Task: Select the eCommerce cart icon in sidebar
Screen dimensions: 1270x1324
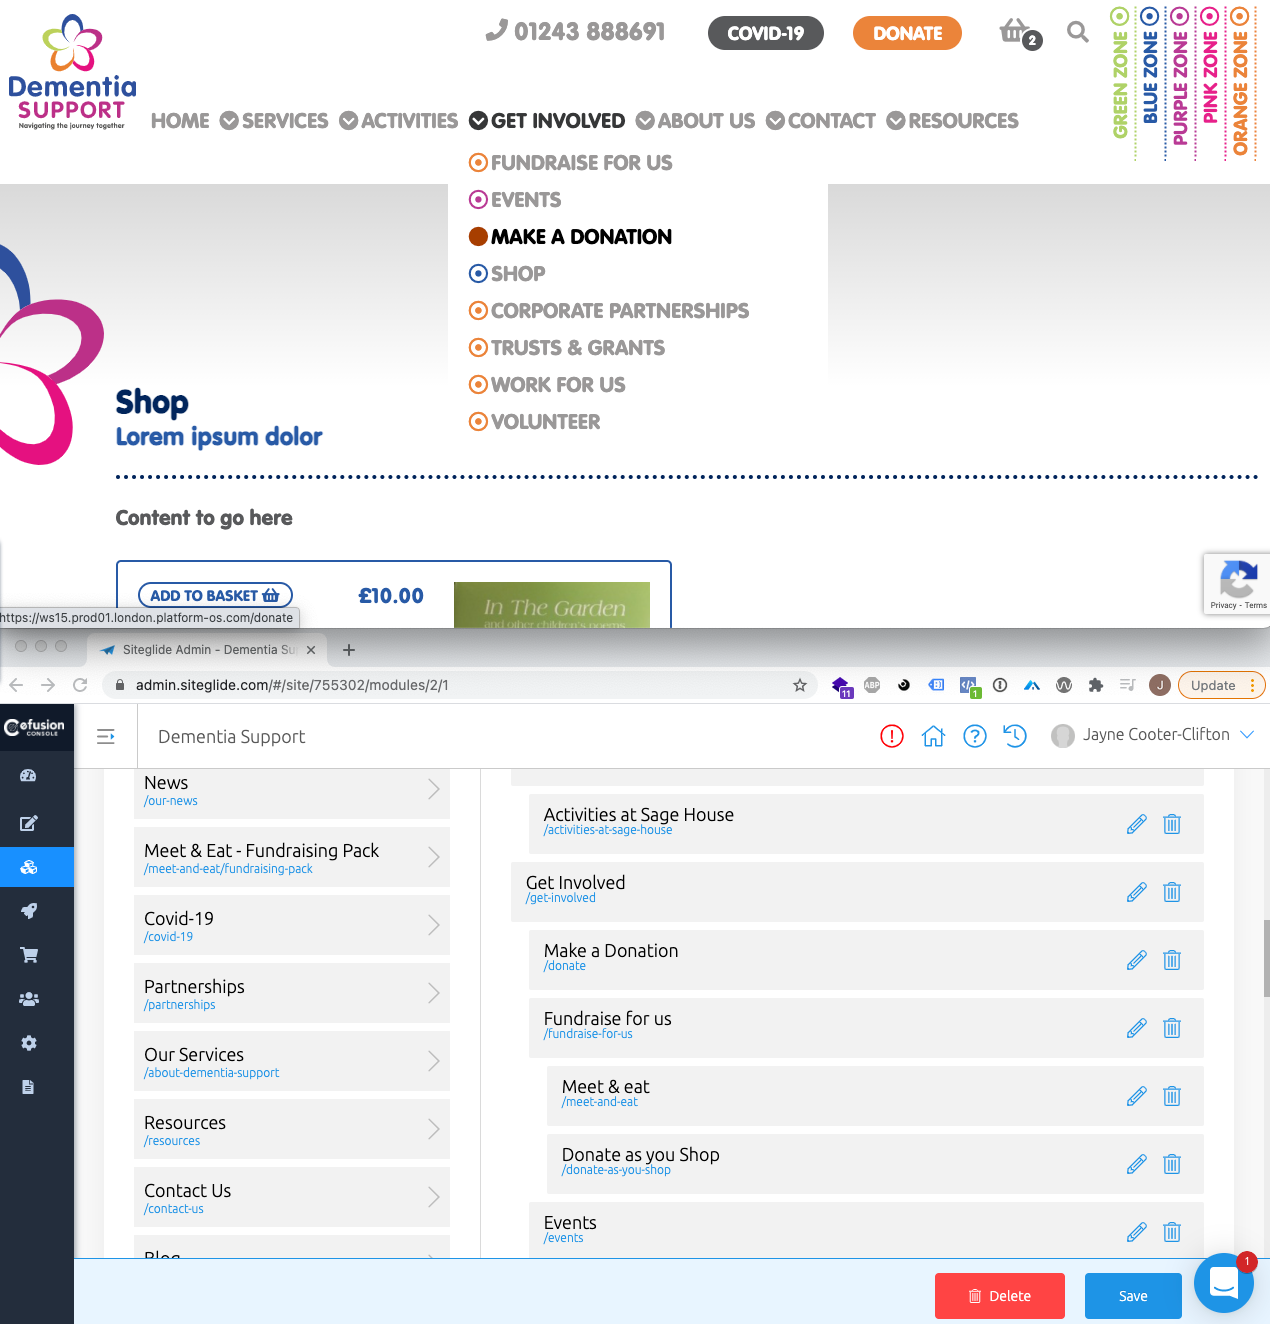Action: [x=29, y=955]
